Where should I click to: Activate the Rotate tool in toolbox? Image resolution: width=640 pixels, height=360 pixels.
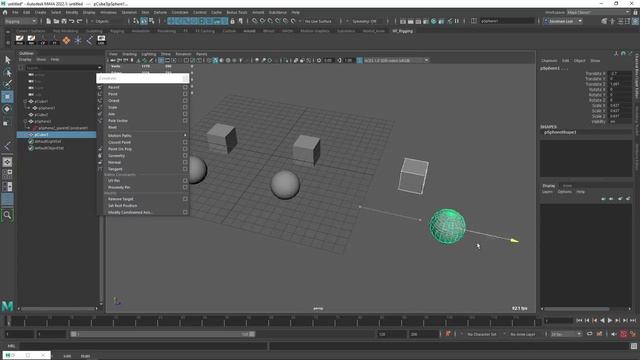click(7, 109)
